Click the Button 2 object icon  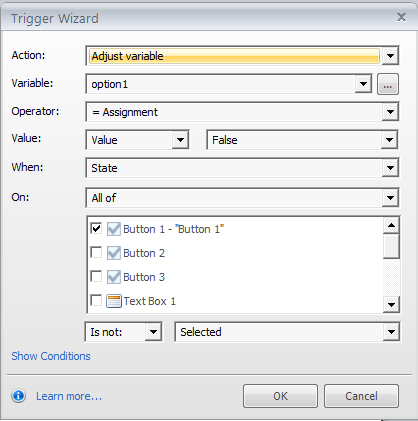114,253
